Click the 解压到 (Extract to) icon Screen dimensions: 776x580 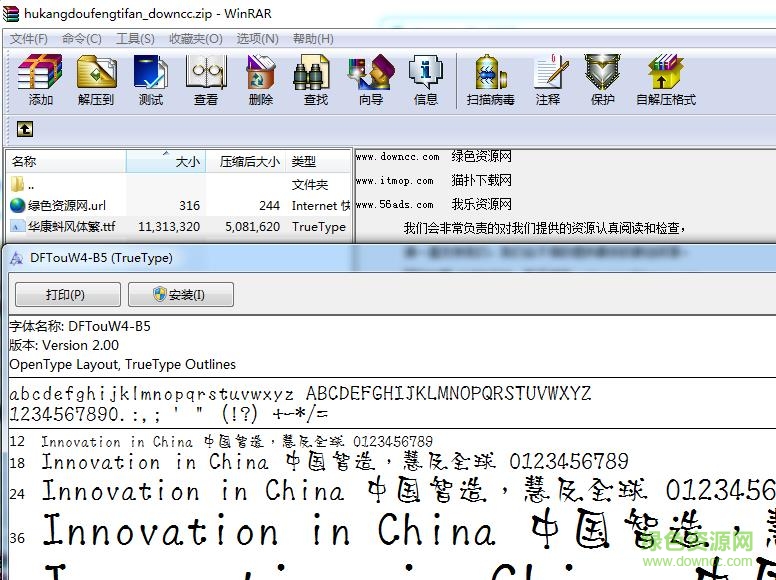click(96, 80)
